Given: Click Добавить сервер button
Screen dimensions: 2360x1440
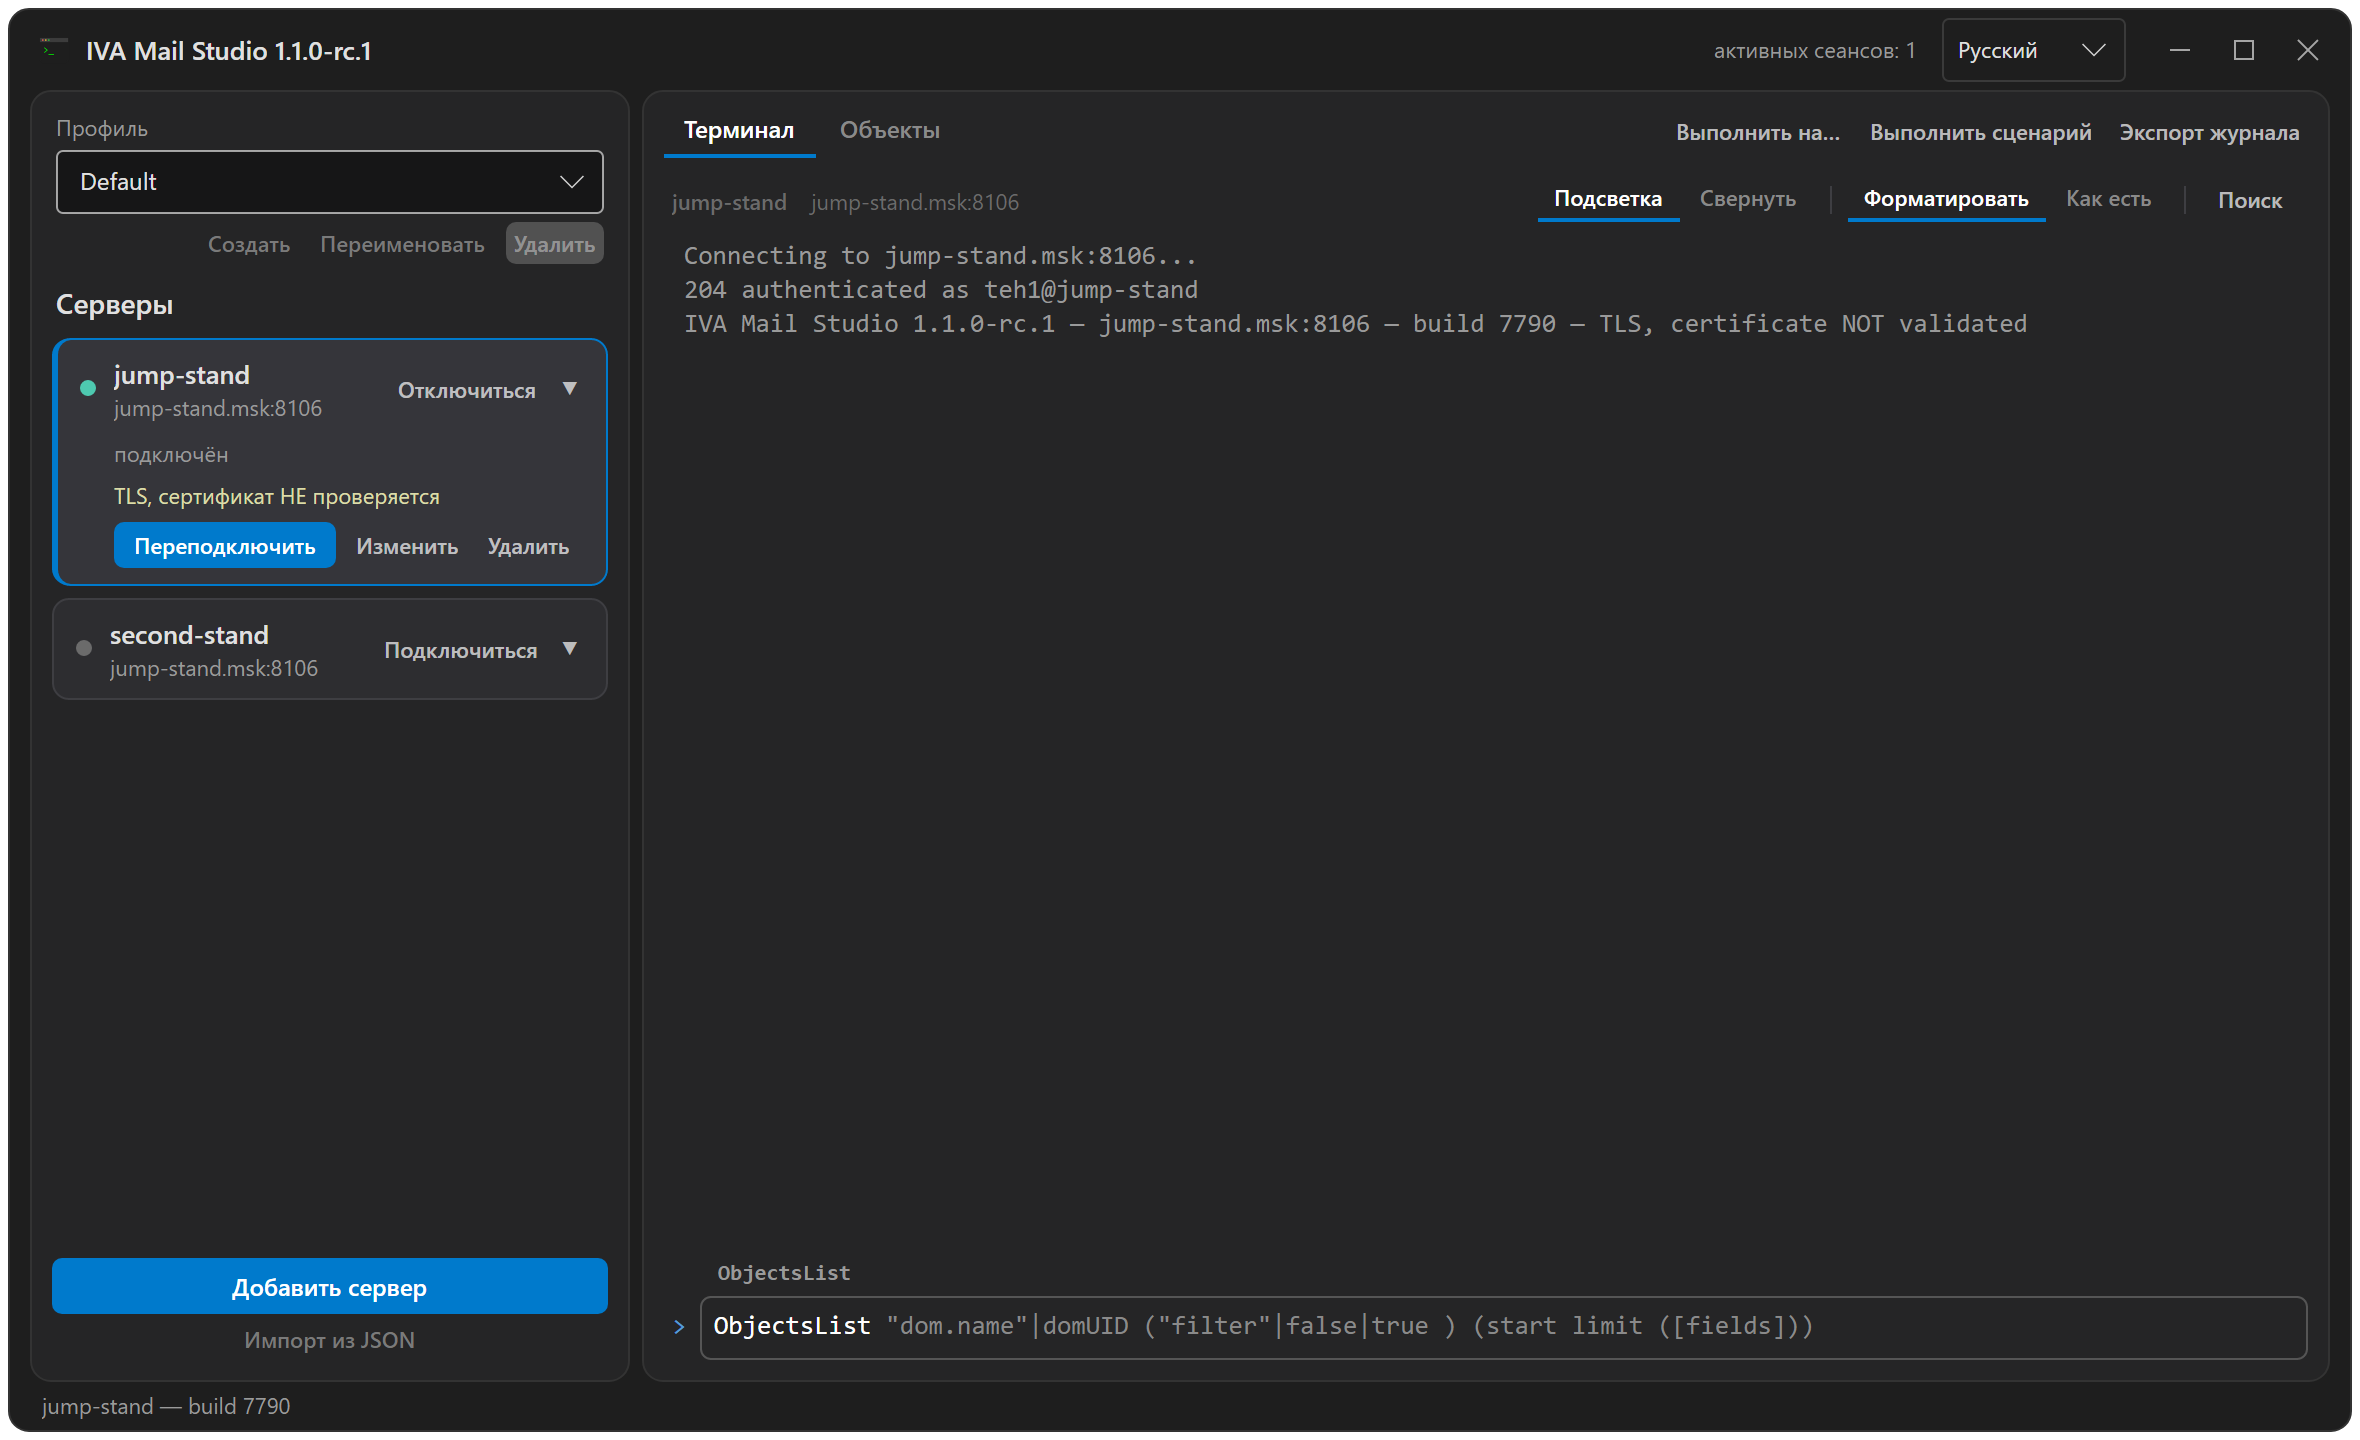Looking at the screenshot, I should coord(330,1287).
